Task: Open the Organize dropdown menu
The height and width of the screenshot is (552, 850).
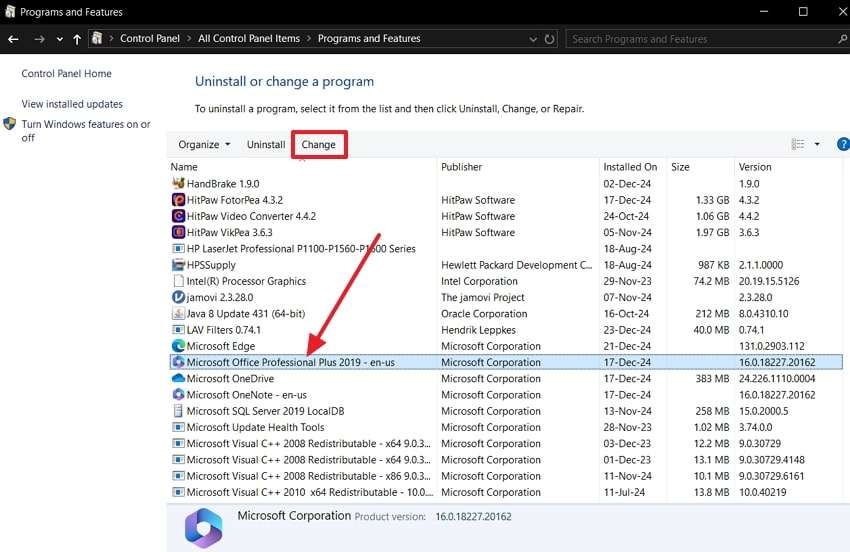Action: (204, 145)
